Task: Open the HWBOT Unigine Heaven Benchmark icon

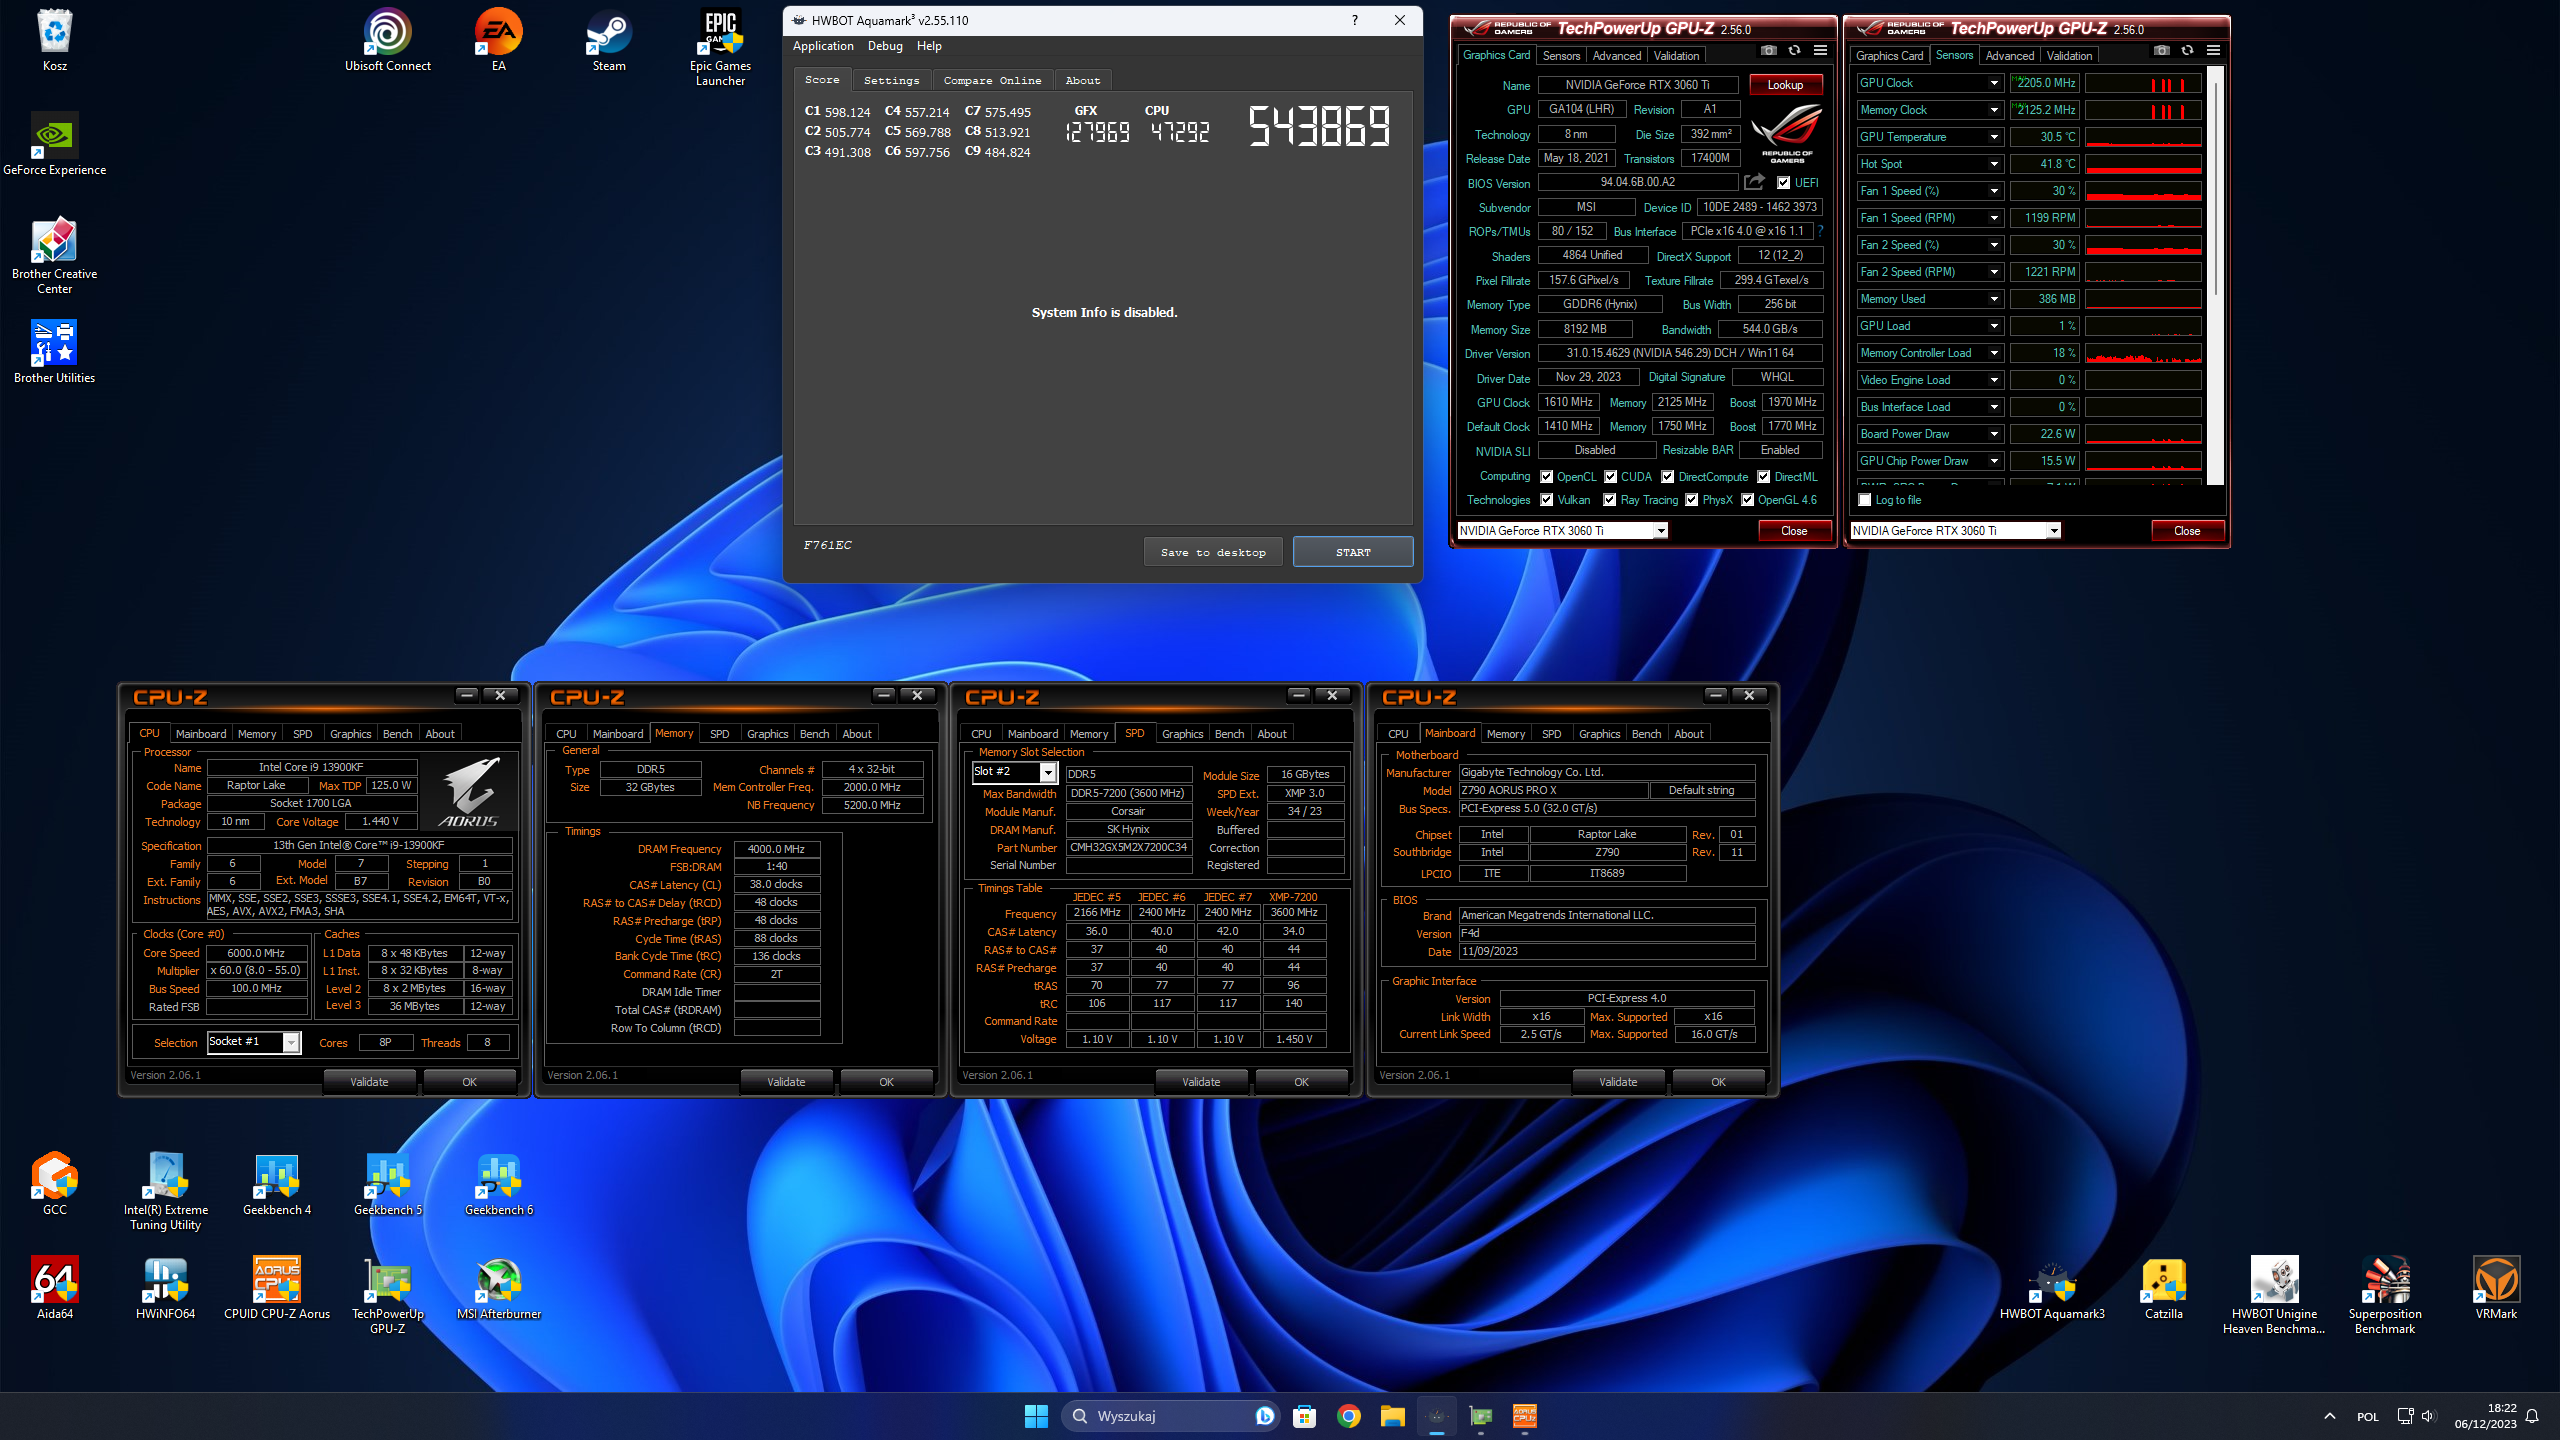Action: click(x=2274, y=1295)
